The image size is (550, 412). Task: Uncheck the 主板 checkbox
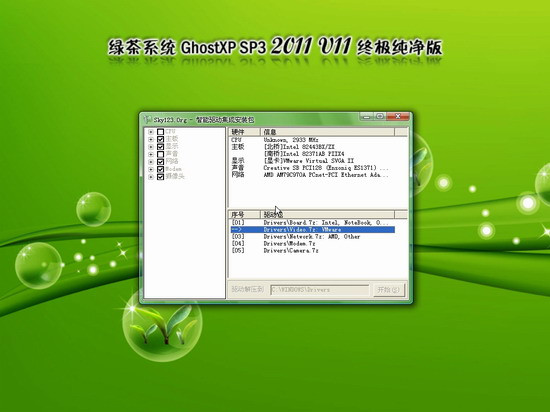(x=160, y=139)
